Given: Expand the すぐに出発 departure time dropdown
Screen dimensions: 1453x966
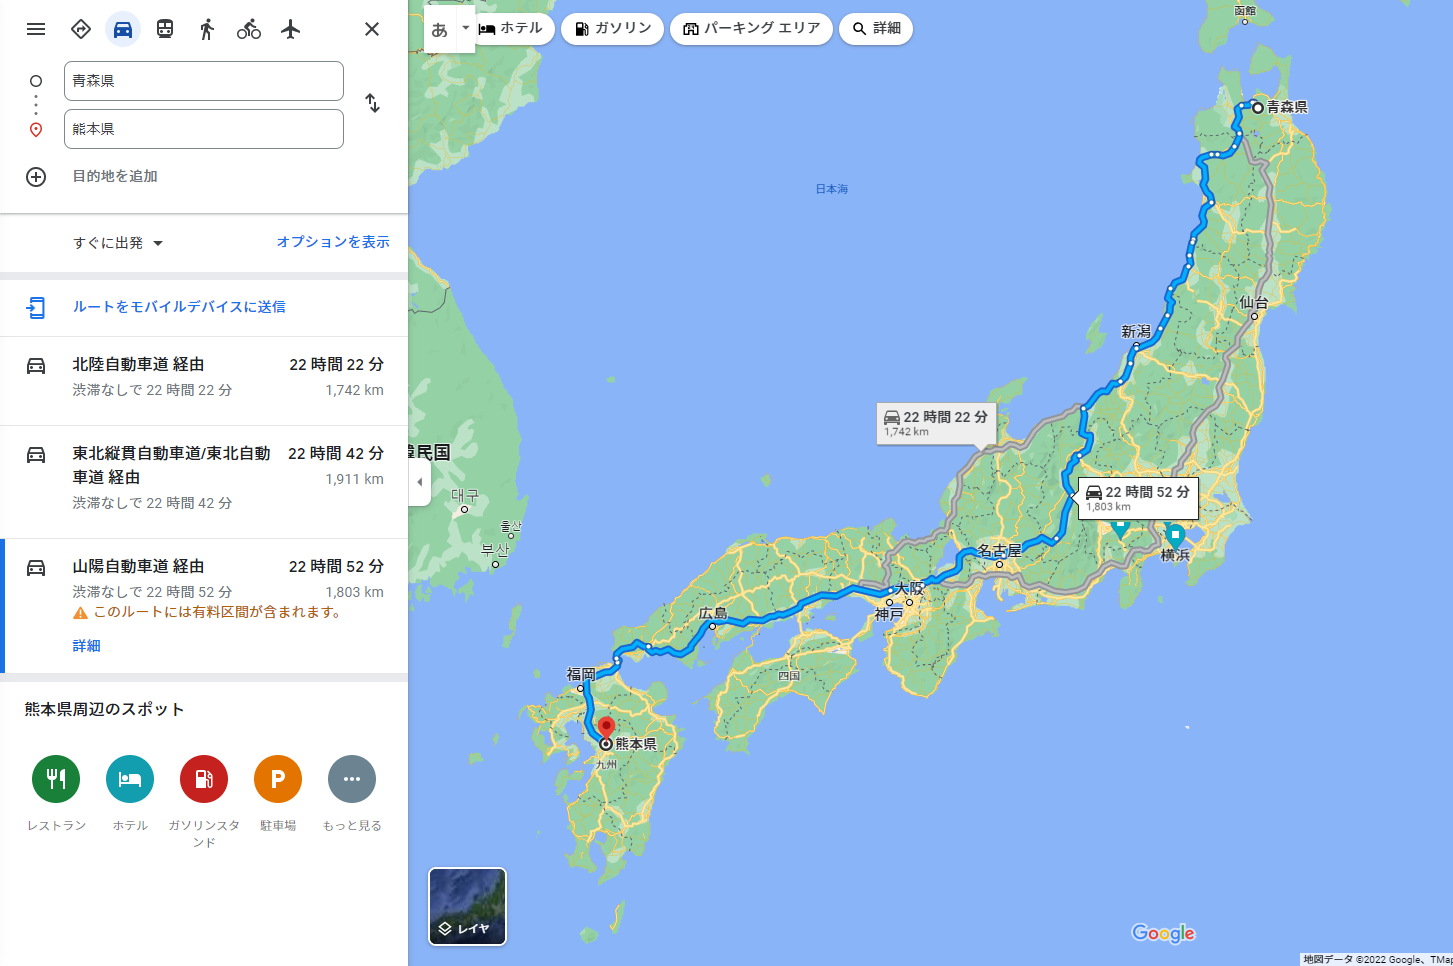Looking at the screenshot, I should 117,243.
